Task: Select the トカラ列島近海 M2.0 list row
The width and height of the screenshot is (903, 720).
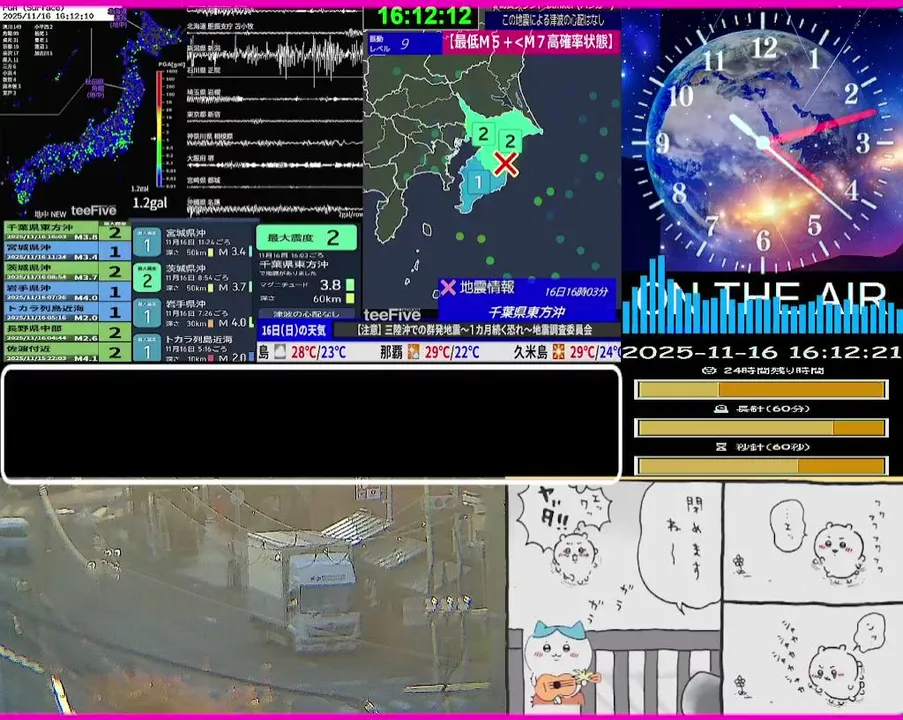Action: (67, 312)
